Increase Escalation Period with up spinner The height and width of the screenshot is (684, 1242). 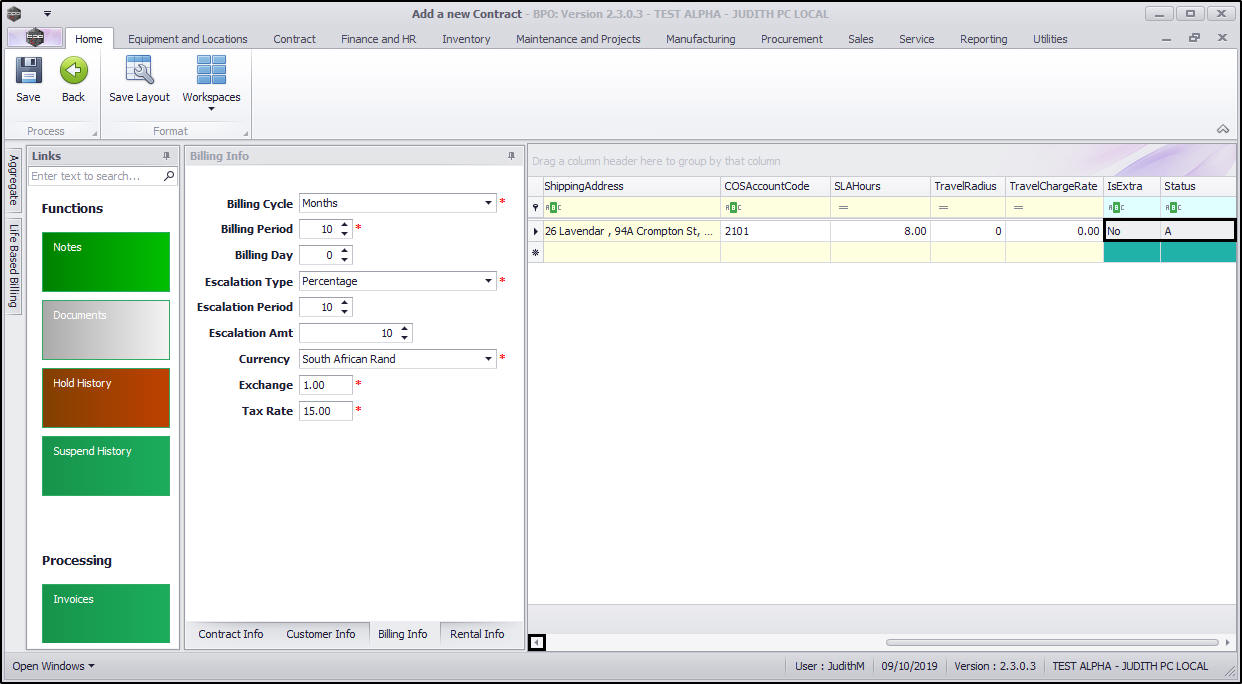click(x=345, y=303)
